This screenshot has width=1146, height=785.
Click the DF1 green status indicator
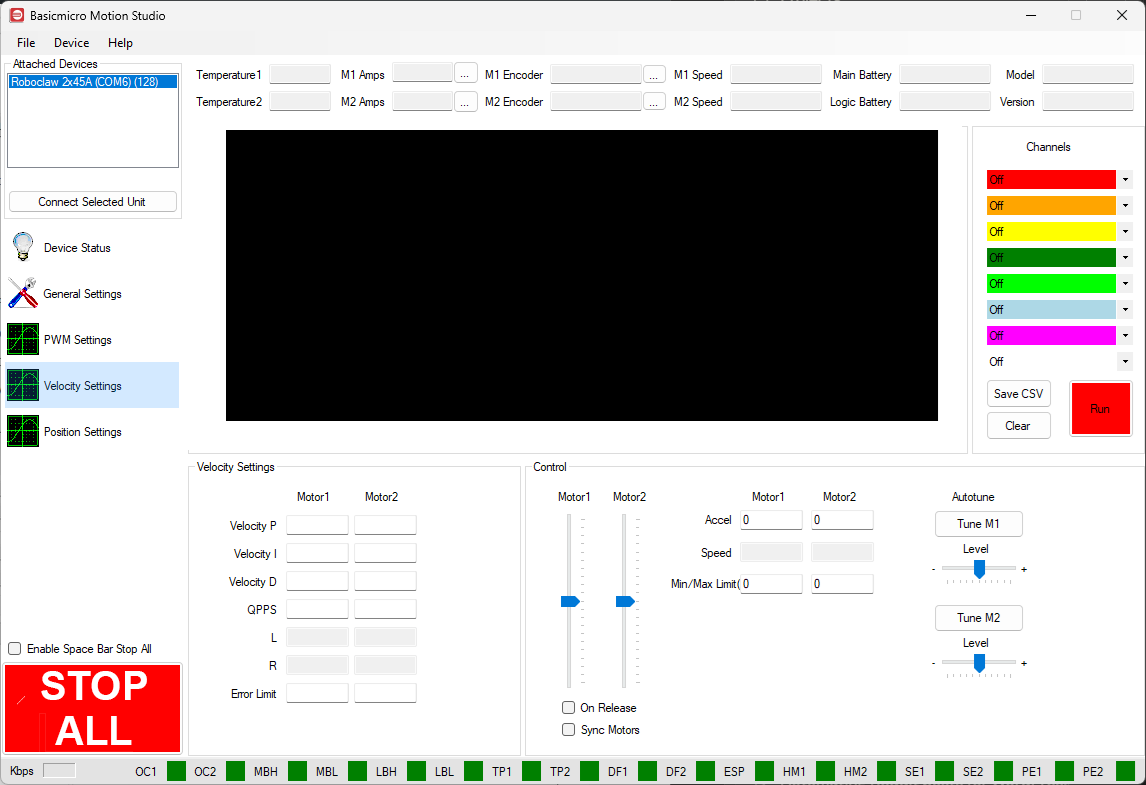[647, 771]
